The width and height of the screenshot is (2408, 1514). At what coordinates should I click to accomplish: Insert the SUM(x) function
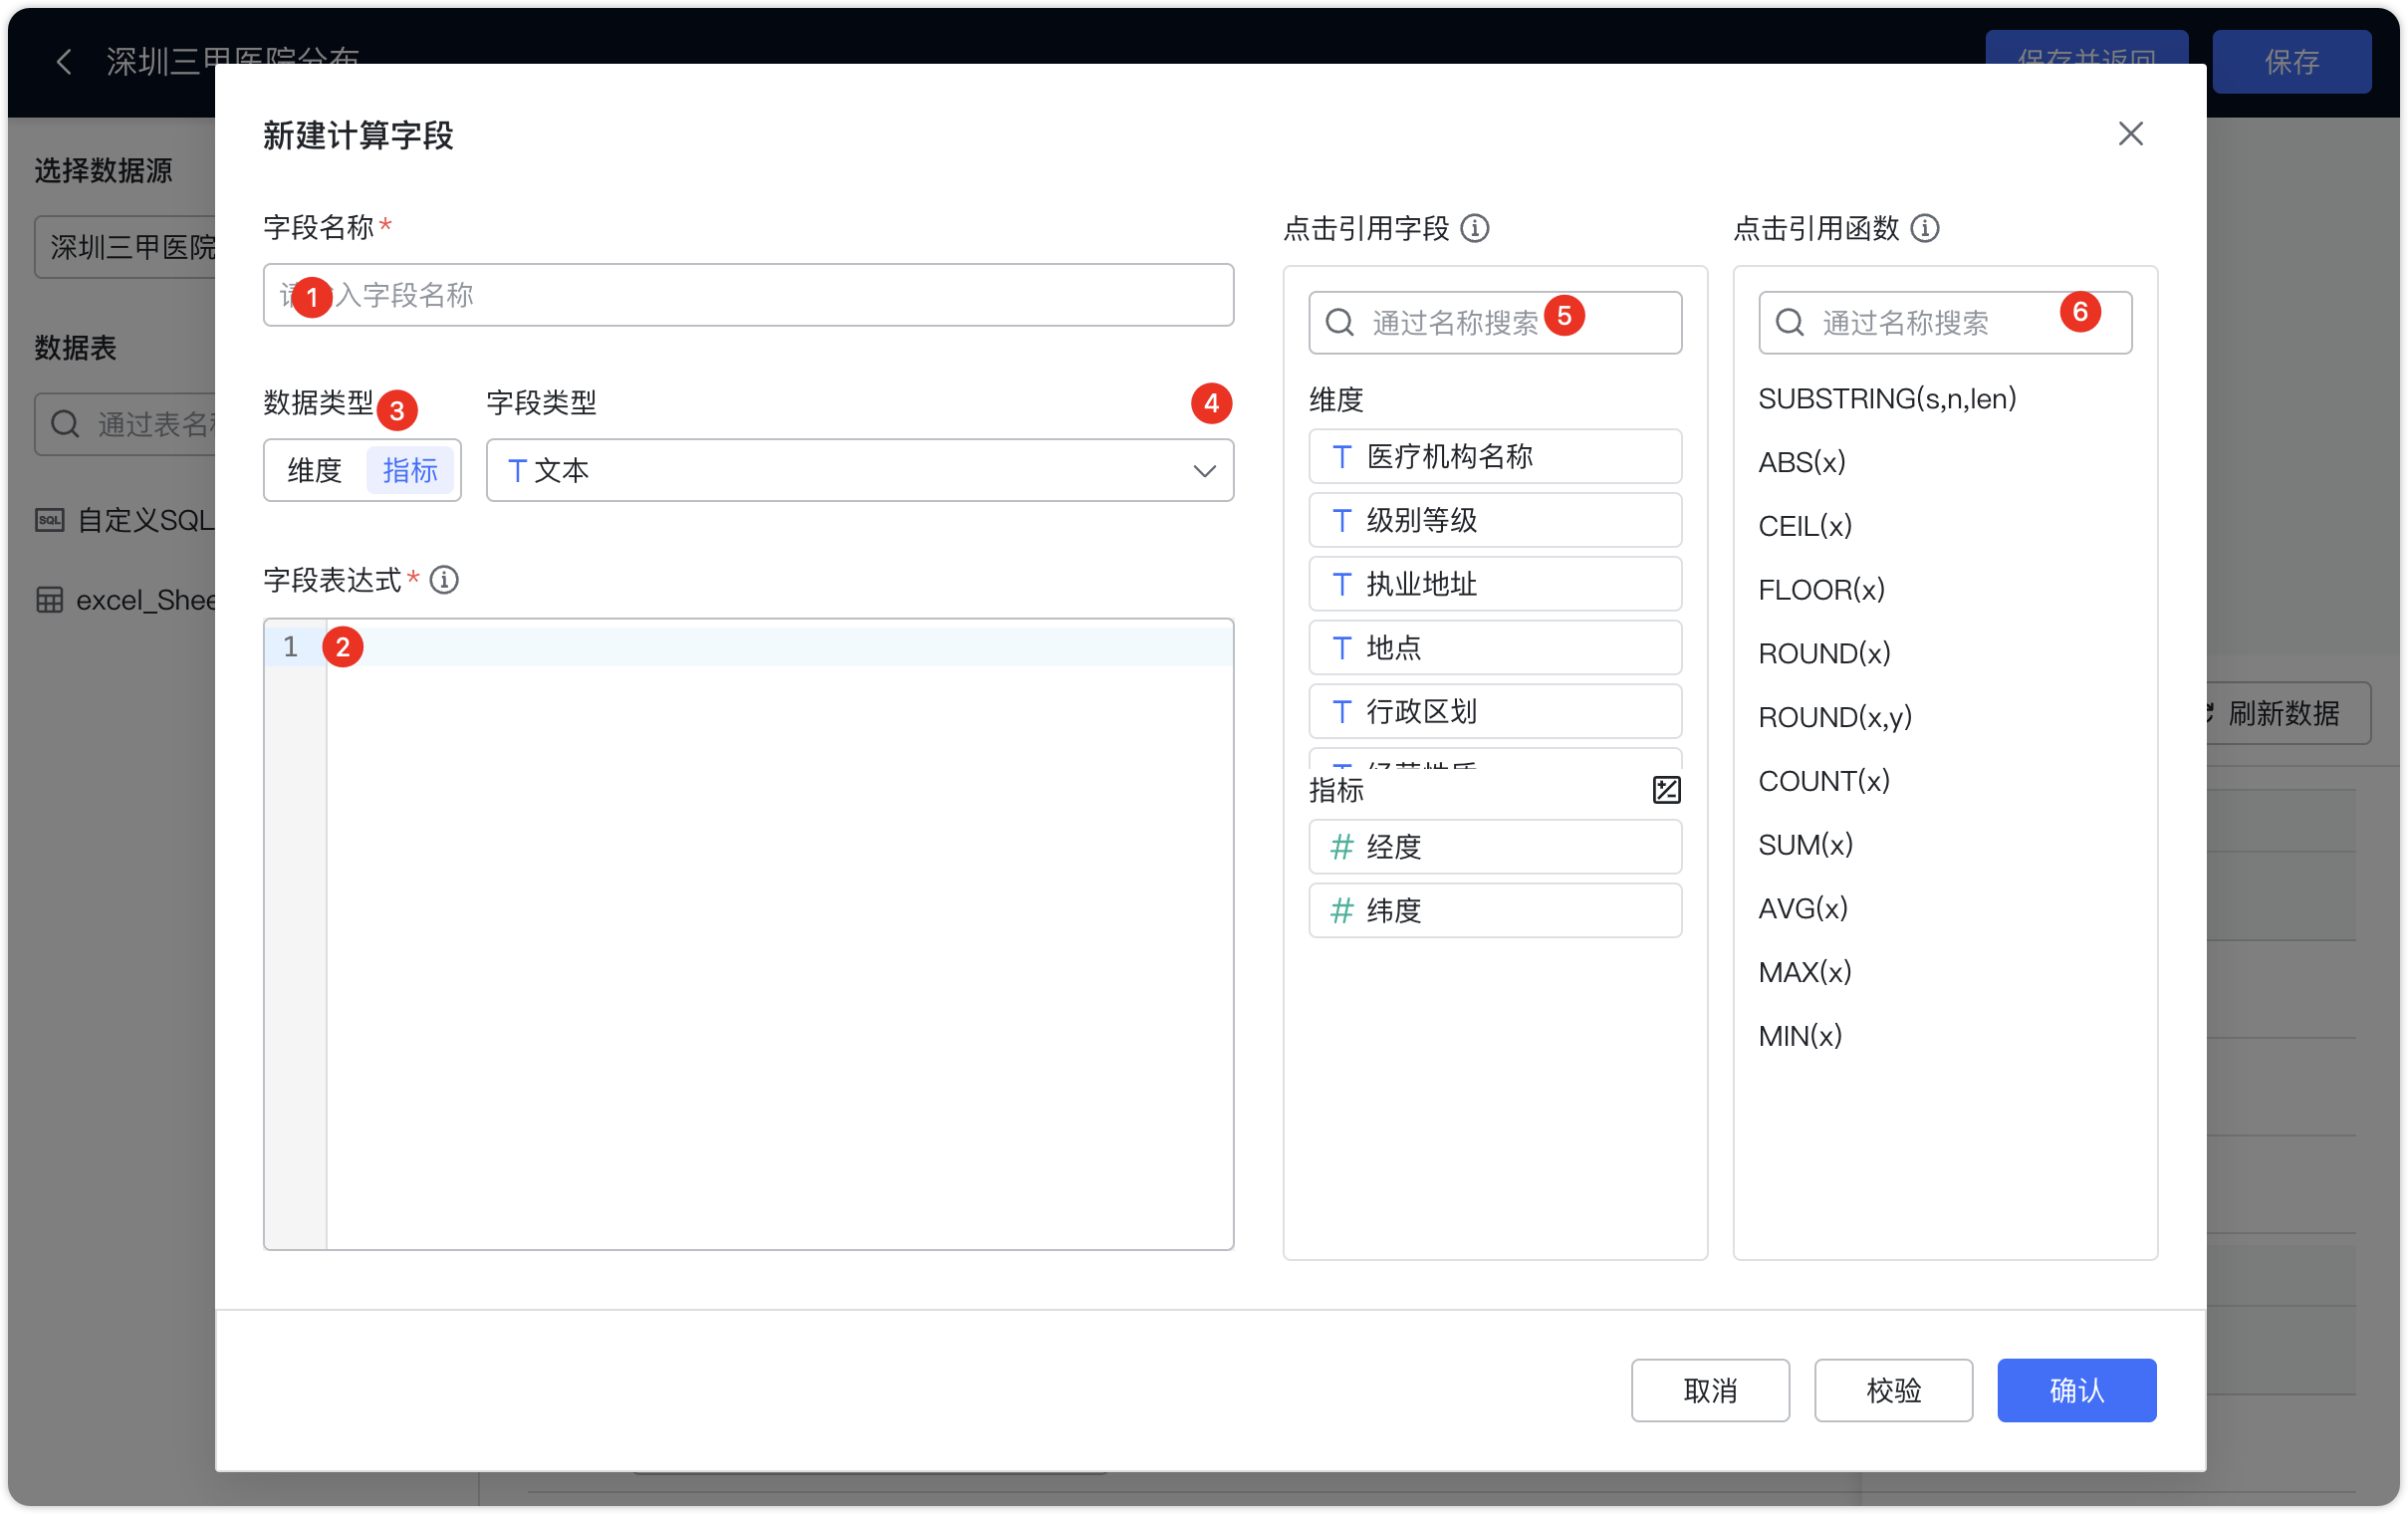pyautogui.click(x=1805, y=846)
